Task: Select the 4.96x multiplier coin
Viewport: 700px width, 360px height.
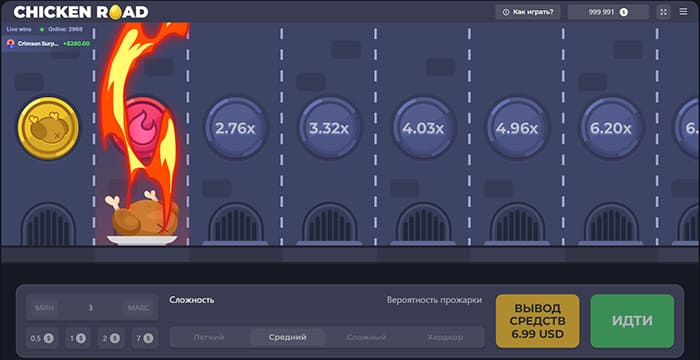Action: click(517, 128)
